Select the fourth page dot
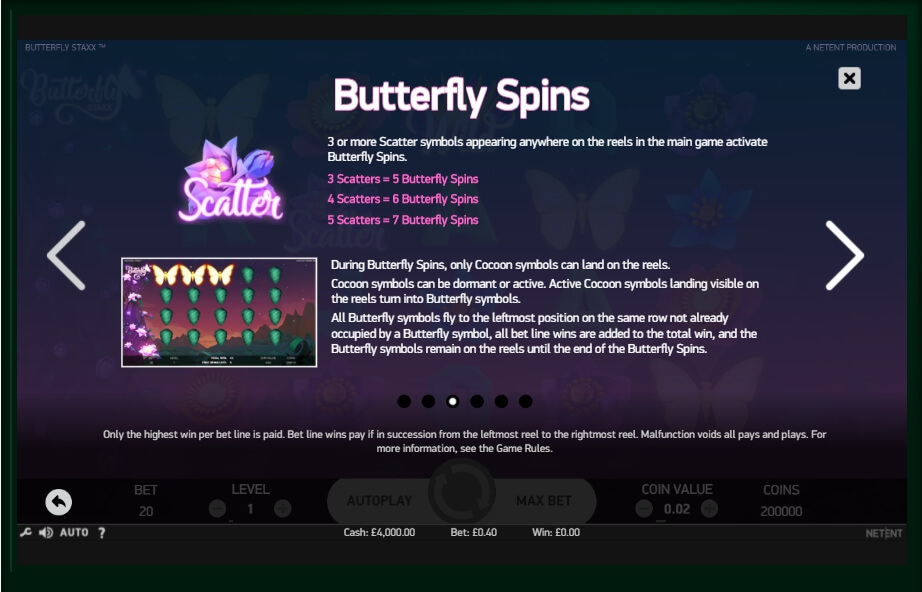The image size is (922, 592). (x=477, y=402)
